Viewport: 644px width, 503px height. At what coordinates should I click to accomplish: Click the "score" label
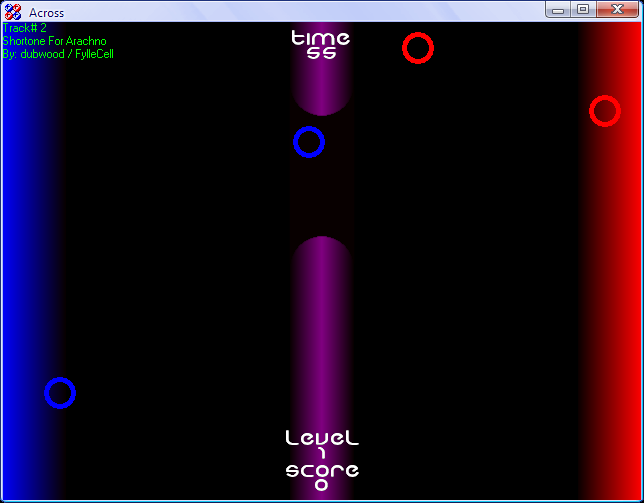pos(321,470)
